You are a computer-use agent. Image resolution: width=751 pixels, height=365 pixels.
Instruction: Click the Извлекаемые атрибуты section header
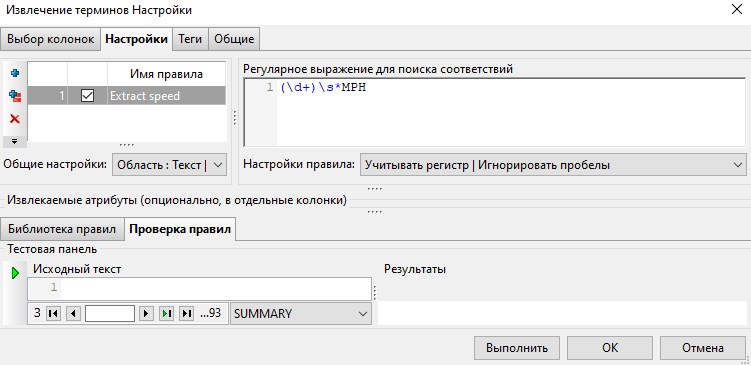(177, 200)
